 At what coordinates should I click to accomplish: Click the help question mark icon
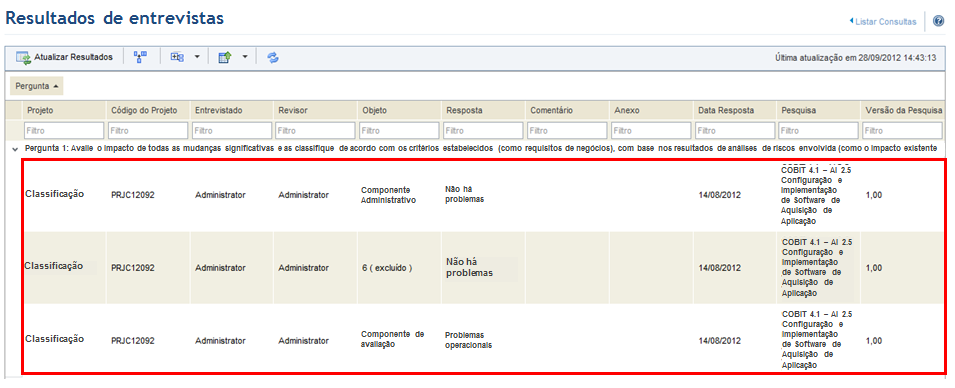click(939, 21)
